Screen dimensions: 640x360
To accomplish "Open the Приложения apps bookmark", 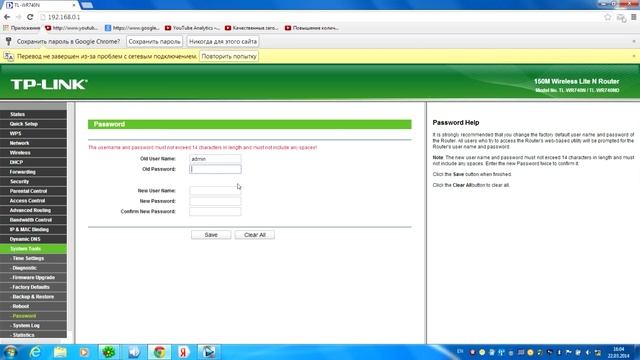I will point(21,28).
